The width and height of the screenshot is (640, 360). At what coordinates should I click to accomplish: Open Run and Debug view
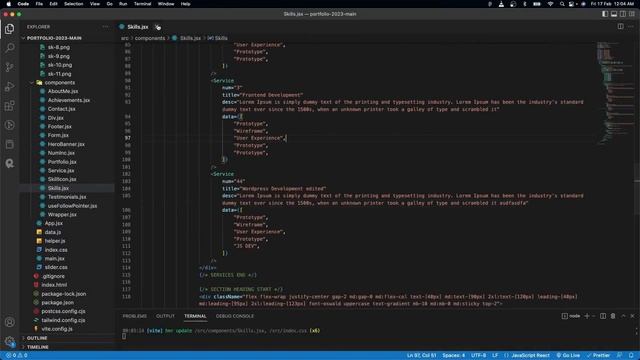(x=9, y=87)
